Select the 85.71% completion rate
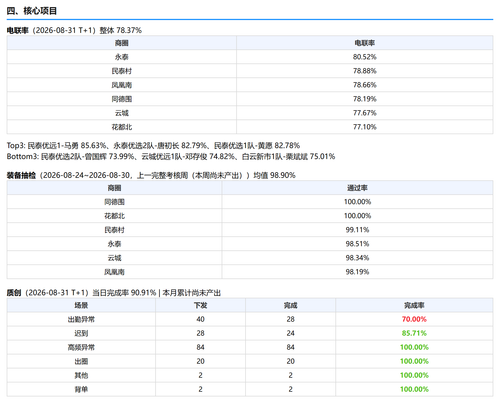 point(414,333)
